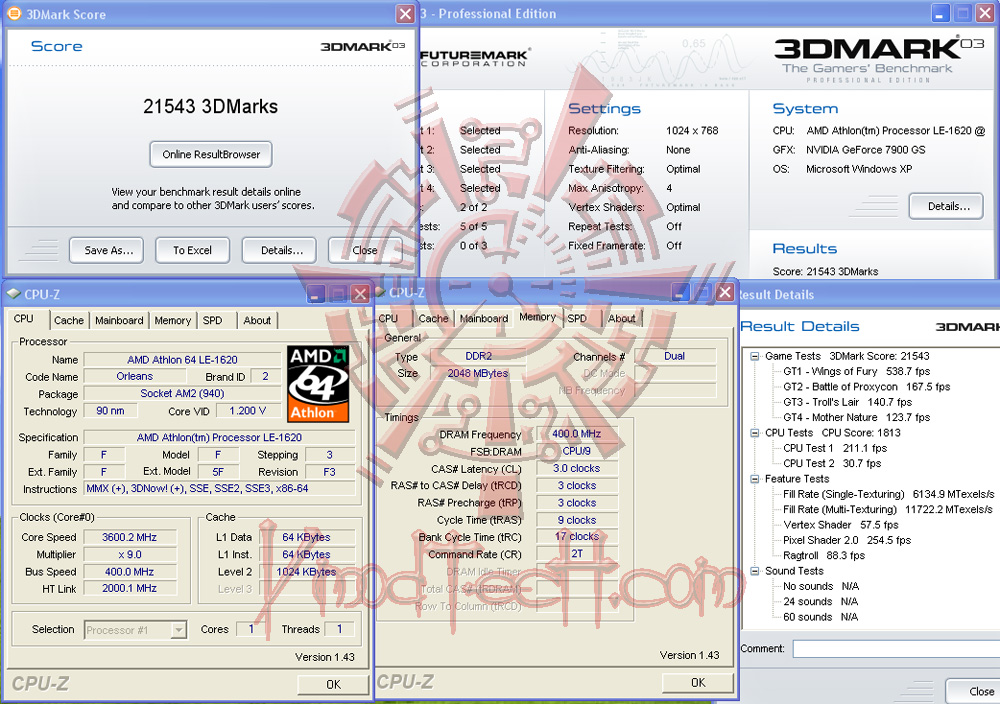Select the No sounds result row

[821, 587]
